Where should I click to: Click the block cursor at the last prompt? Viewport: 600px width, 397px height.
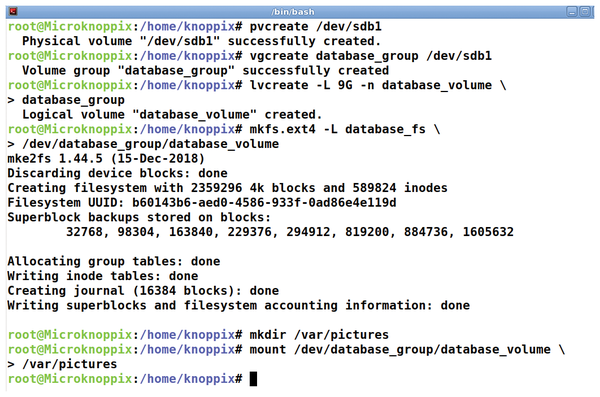point(253,379)
